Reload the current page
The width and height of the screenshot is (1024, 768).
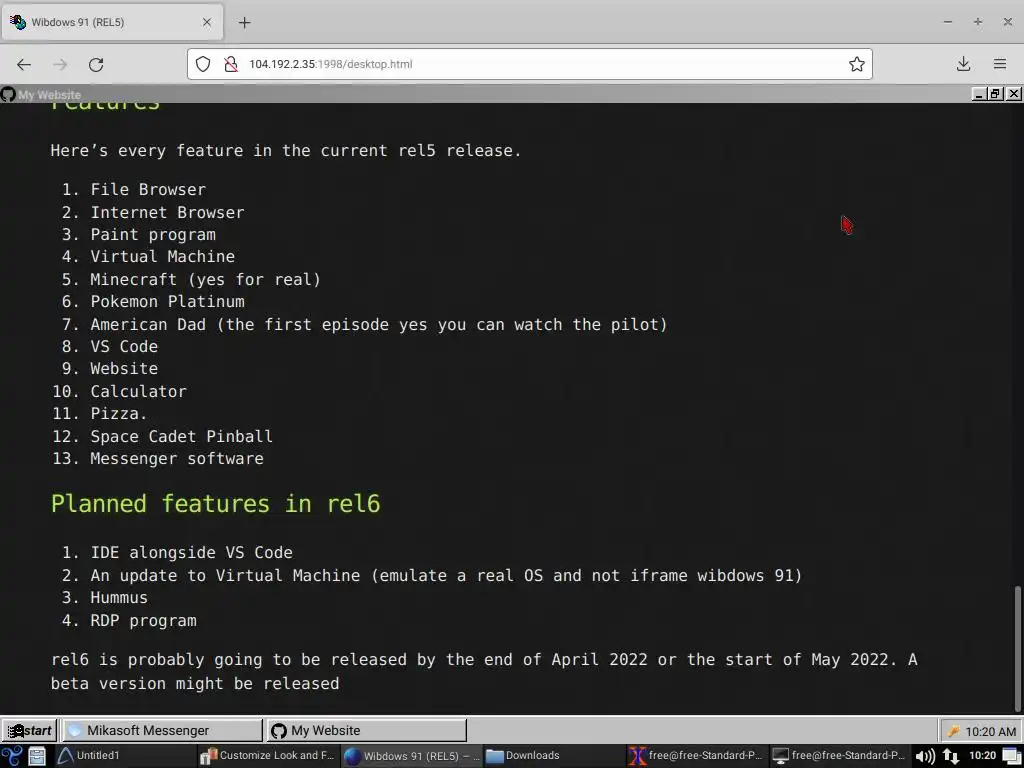(96, 64)
